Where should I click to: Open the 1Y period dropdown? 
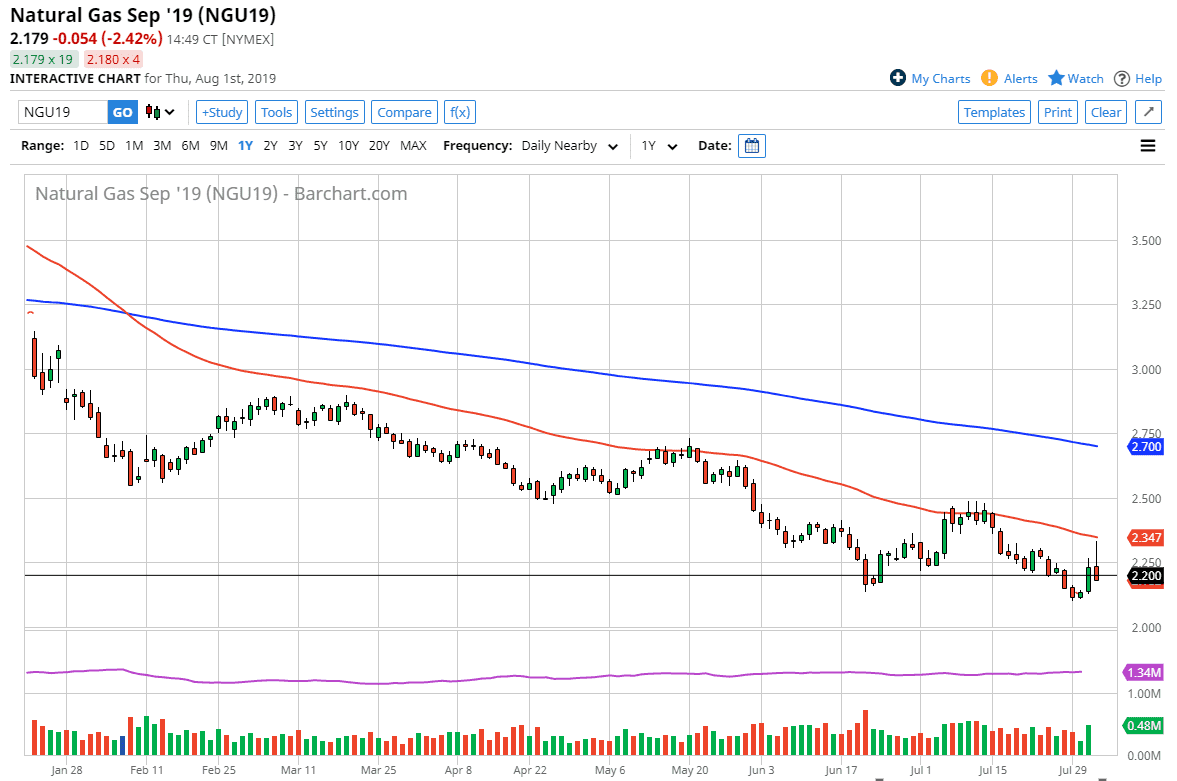pos(659,146)
